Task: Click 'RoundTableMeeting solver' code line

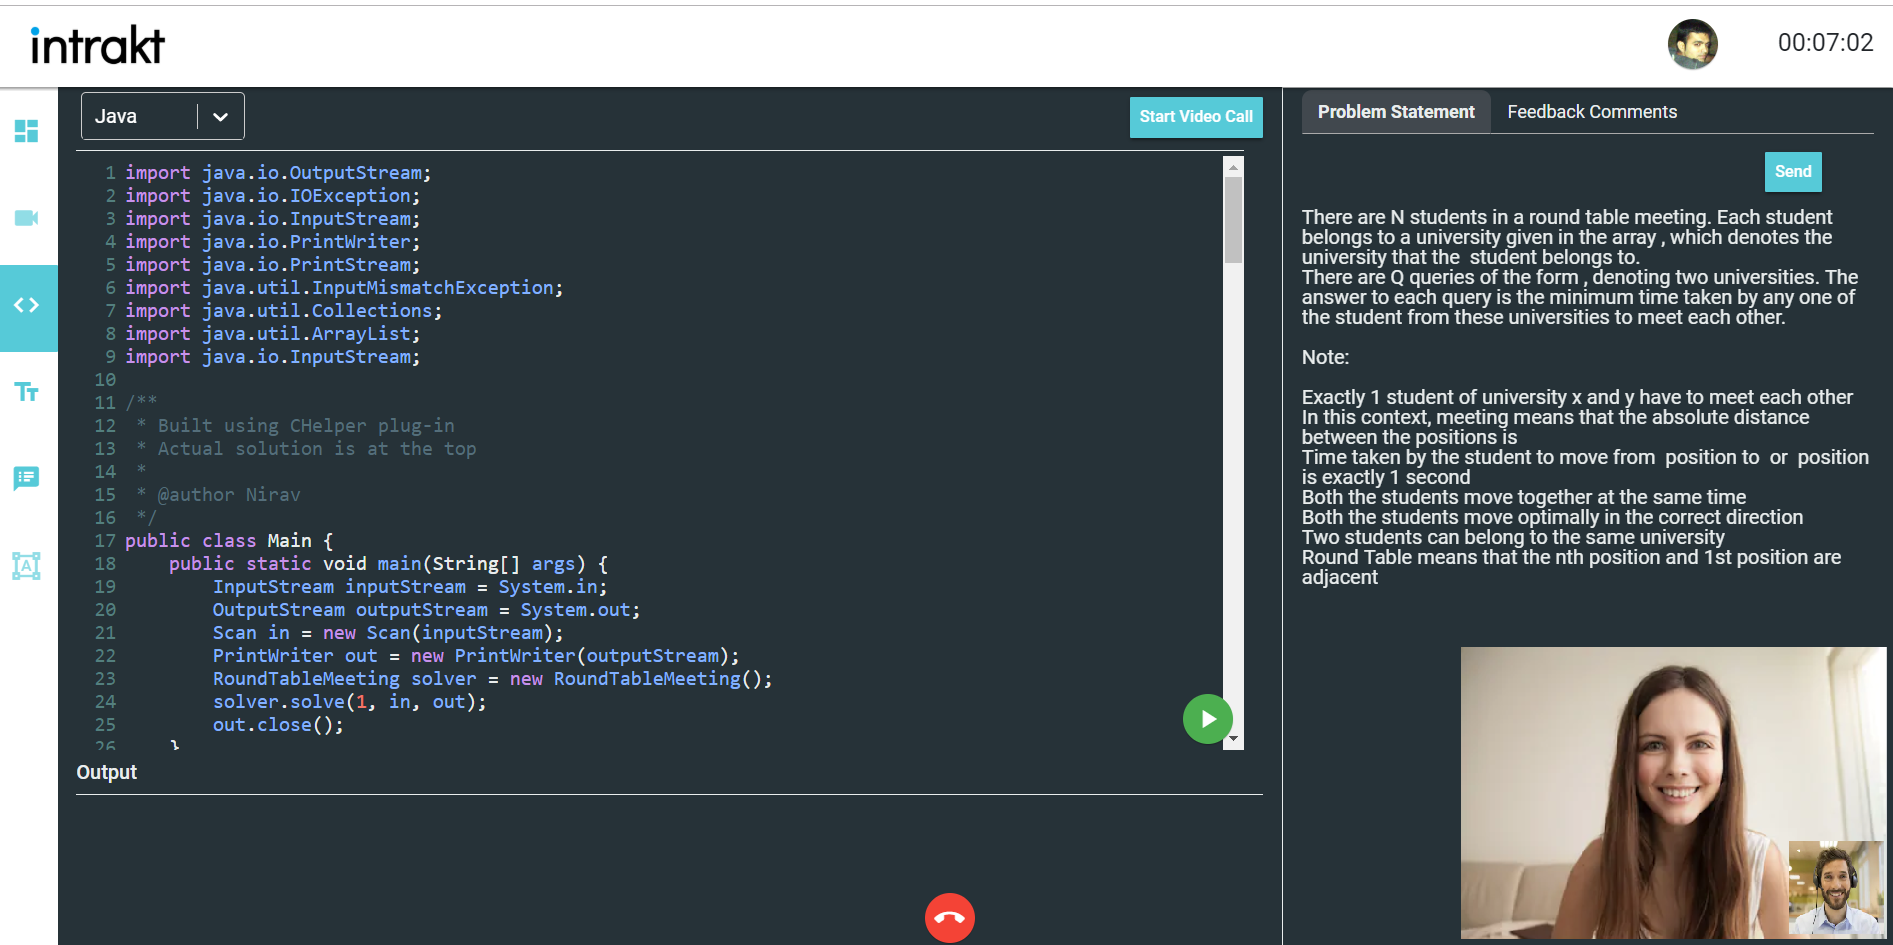Action: pyautogui.click(x=493, y=679)
